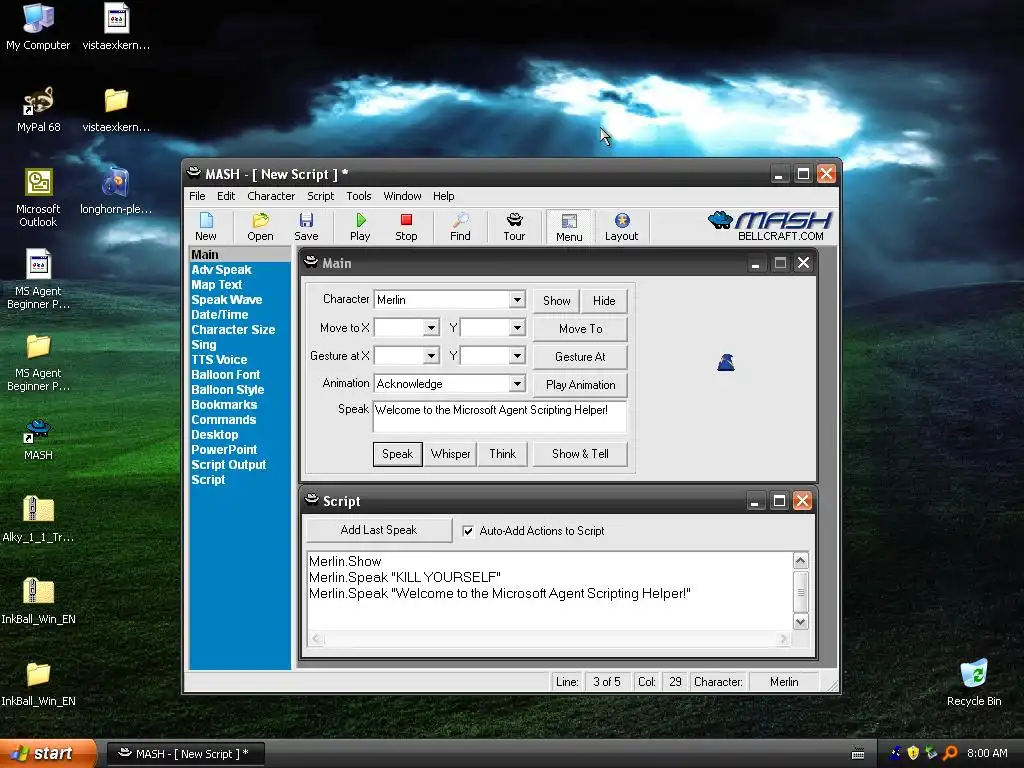This screenshot has width=1024, height=768.
Task: Click the Show character button
Action: 556,300
